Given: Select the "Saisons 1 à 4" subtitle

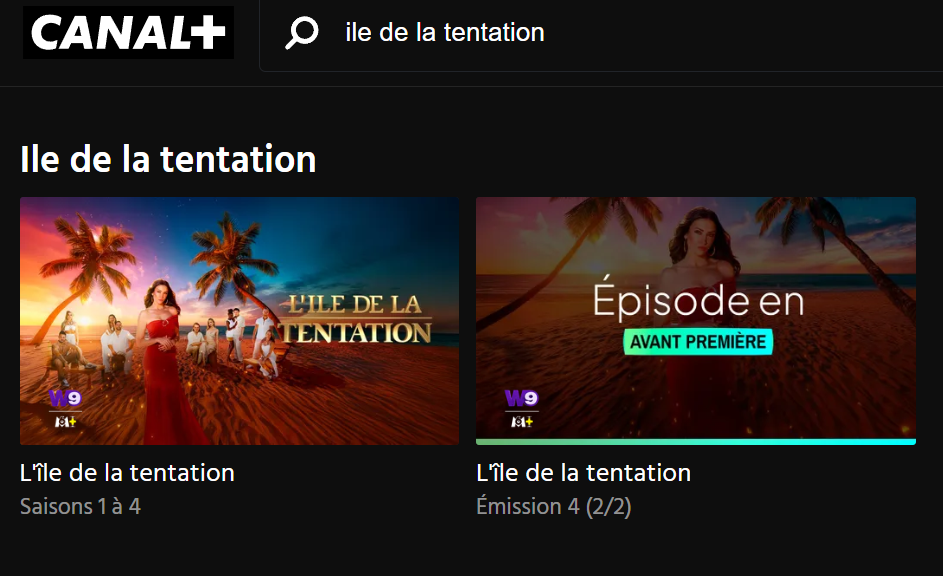Looking at the screenshot, I should point(80,506).
